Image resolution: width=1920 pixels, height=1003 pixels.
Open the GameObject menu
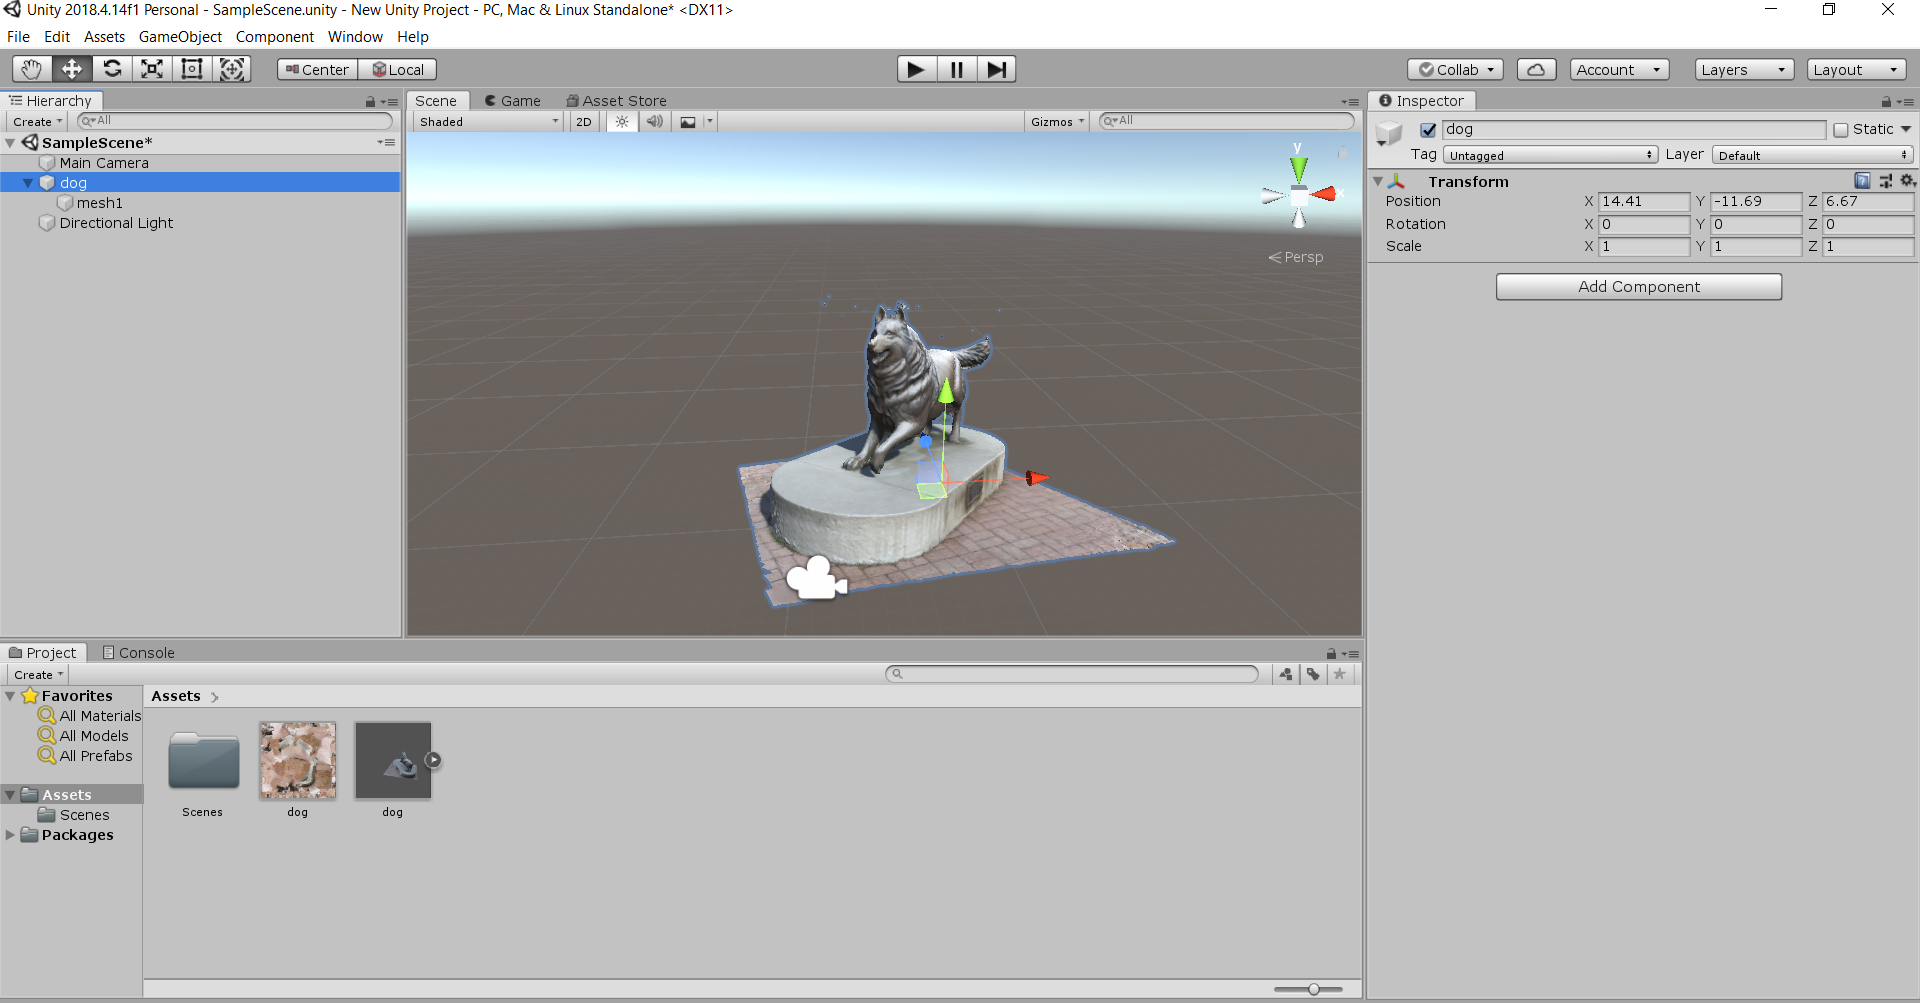(180, 37)
